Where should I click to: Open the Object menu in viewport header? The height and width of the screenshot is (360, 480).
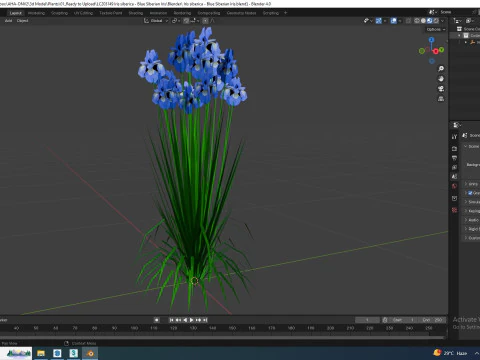(22, 21)
